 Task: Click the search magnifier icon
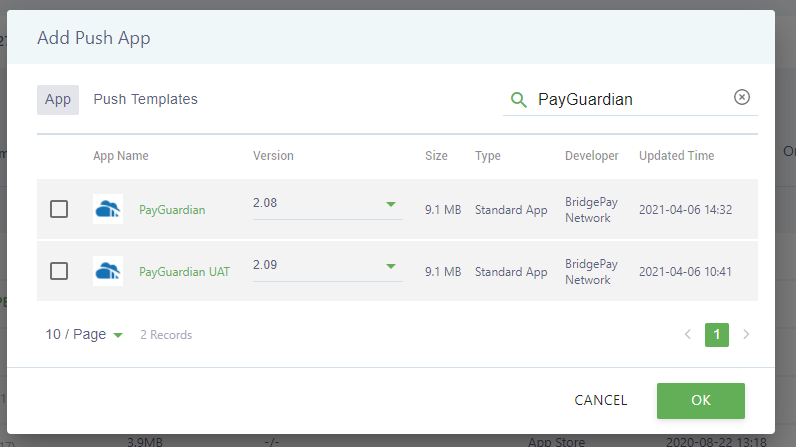point(518,99)
